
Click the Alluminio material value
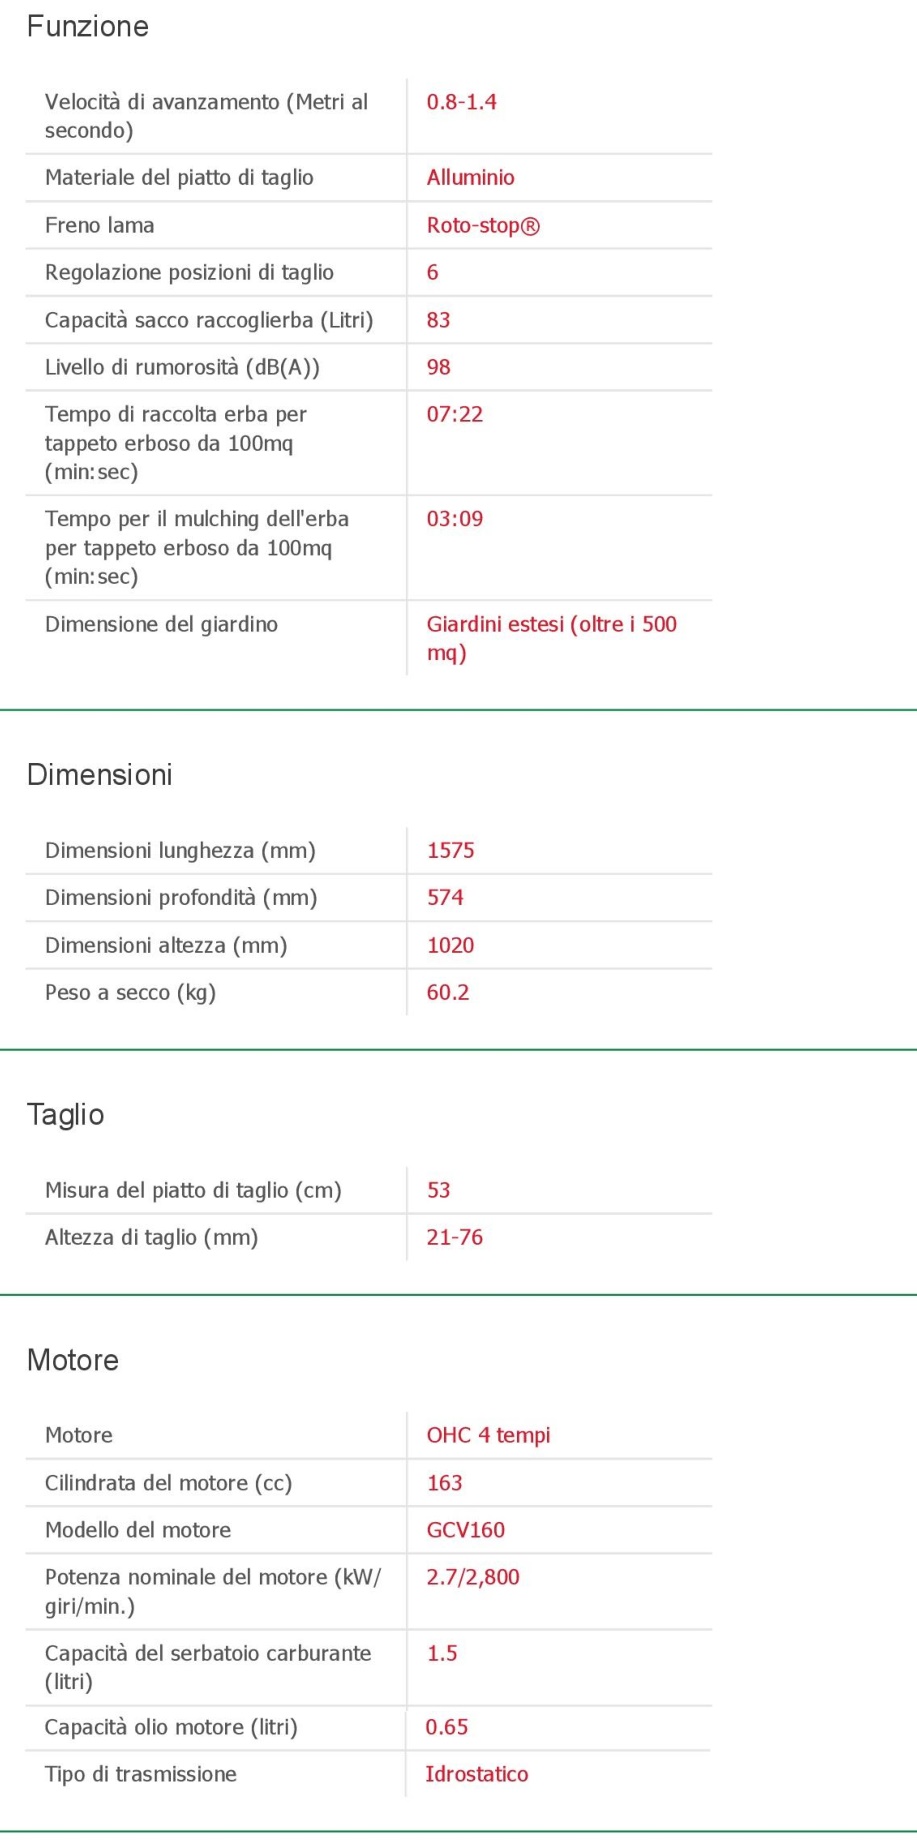pyautogui.click(x=470, y=178)
